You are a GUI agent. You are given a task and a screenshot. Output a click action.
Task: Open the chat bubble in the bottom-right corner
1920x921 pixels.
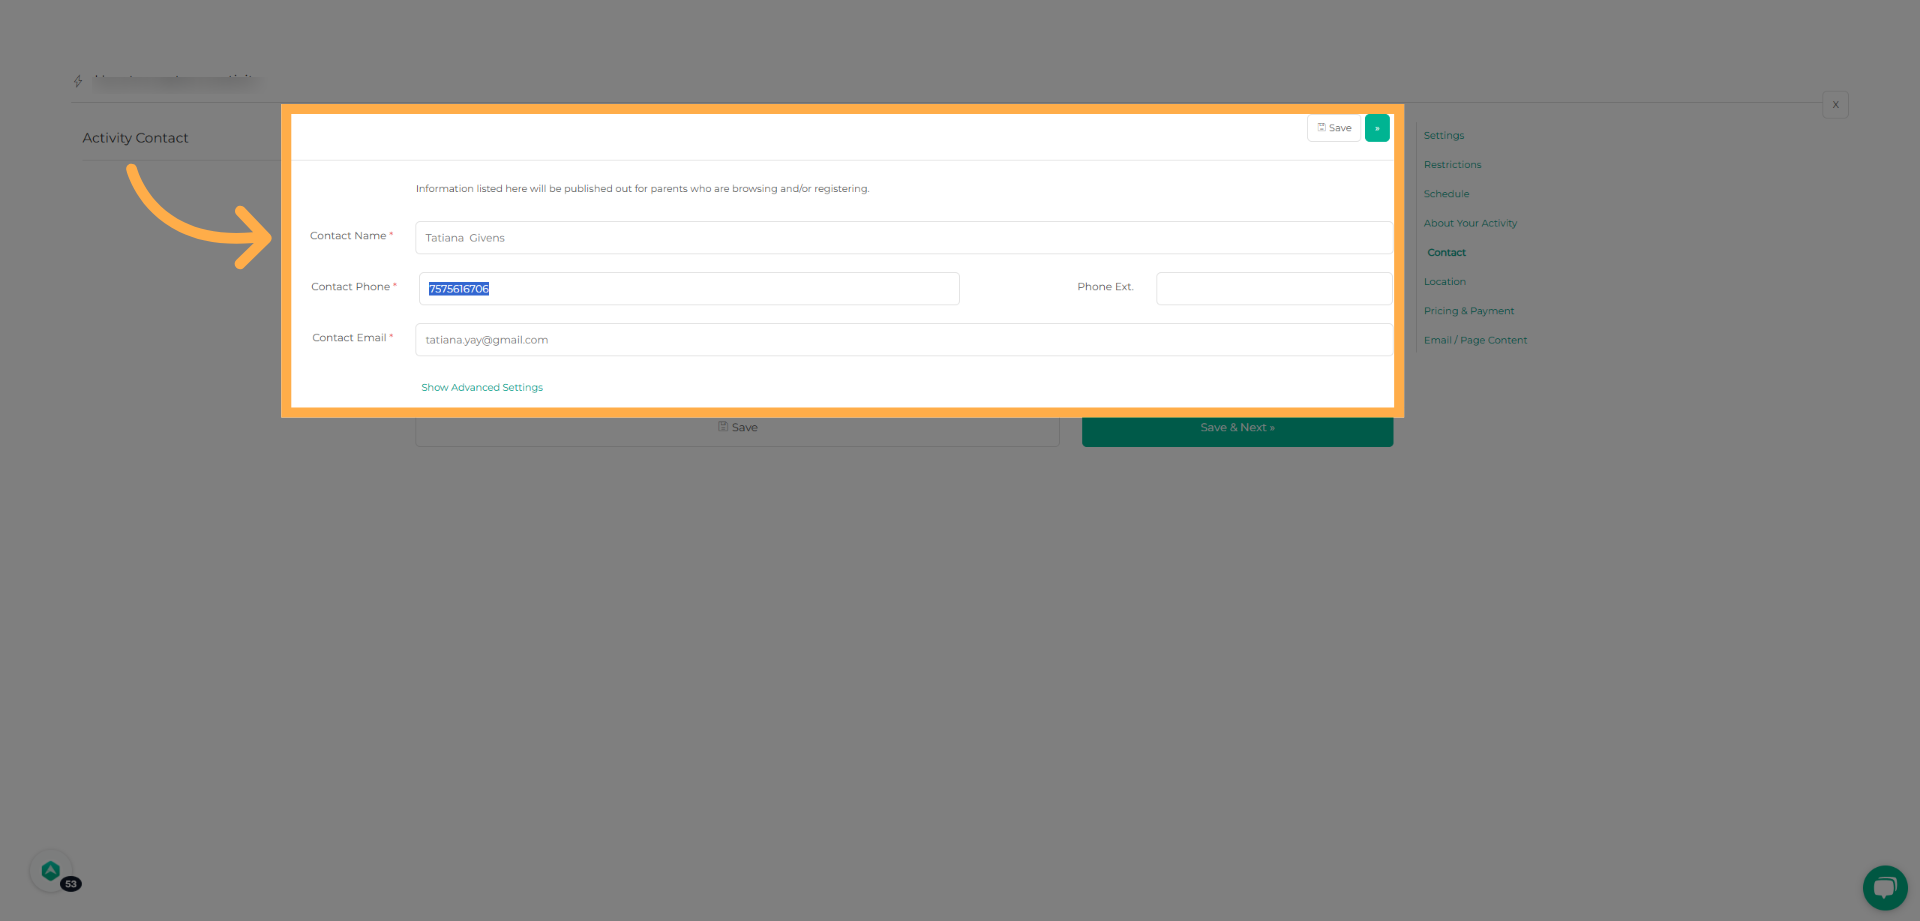pyautogui.click(x=1884, y=887)
